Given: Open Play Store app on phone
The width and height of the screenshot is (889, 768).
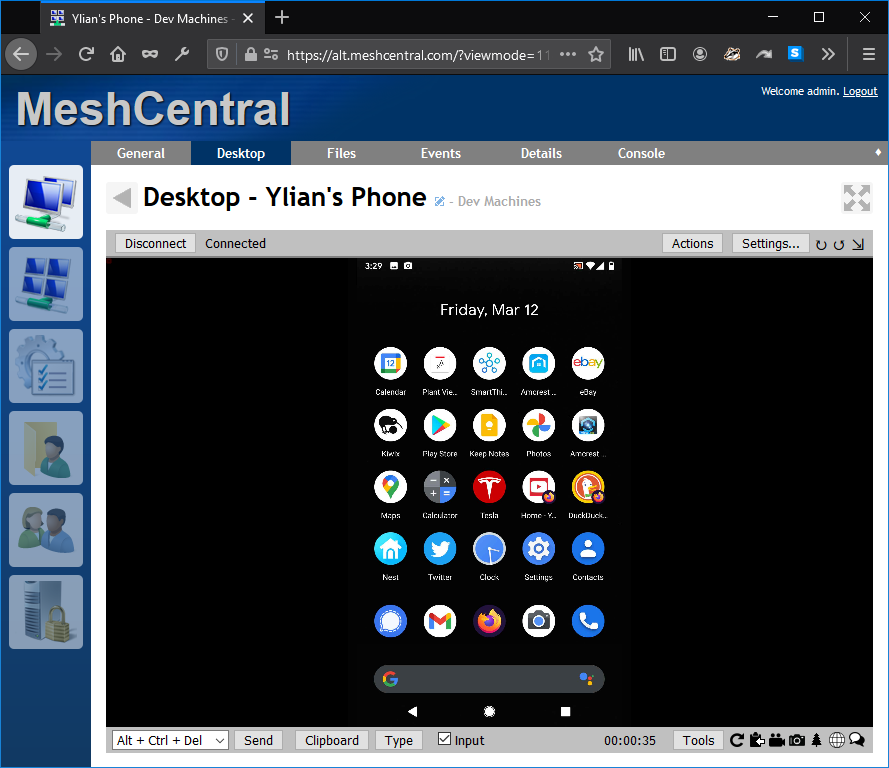Looking at the screenshot, I should point(440,425).
